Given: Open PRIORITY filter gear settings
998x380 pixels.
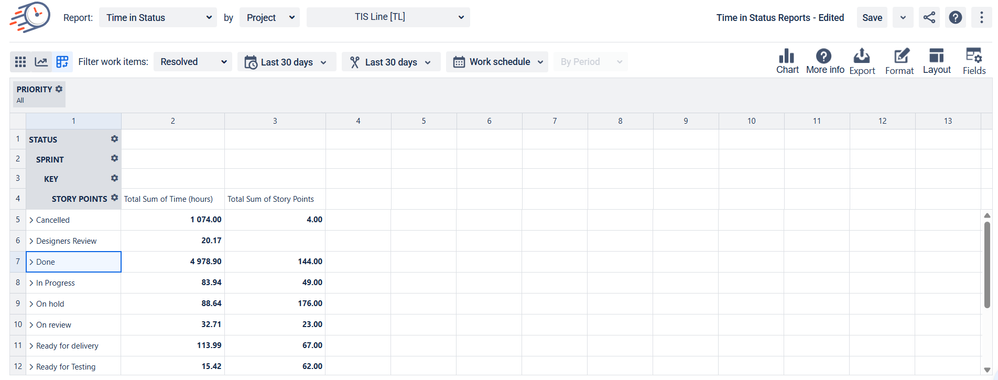Looking at the screenshot, I should click(59, 89).
